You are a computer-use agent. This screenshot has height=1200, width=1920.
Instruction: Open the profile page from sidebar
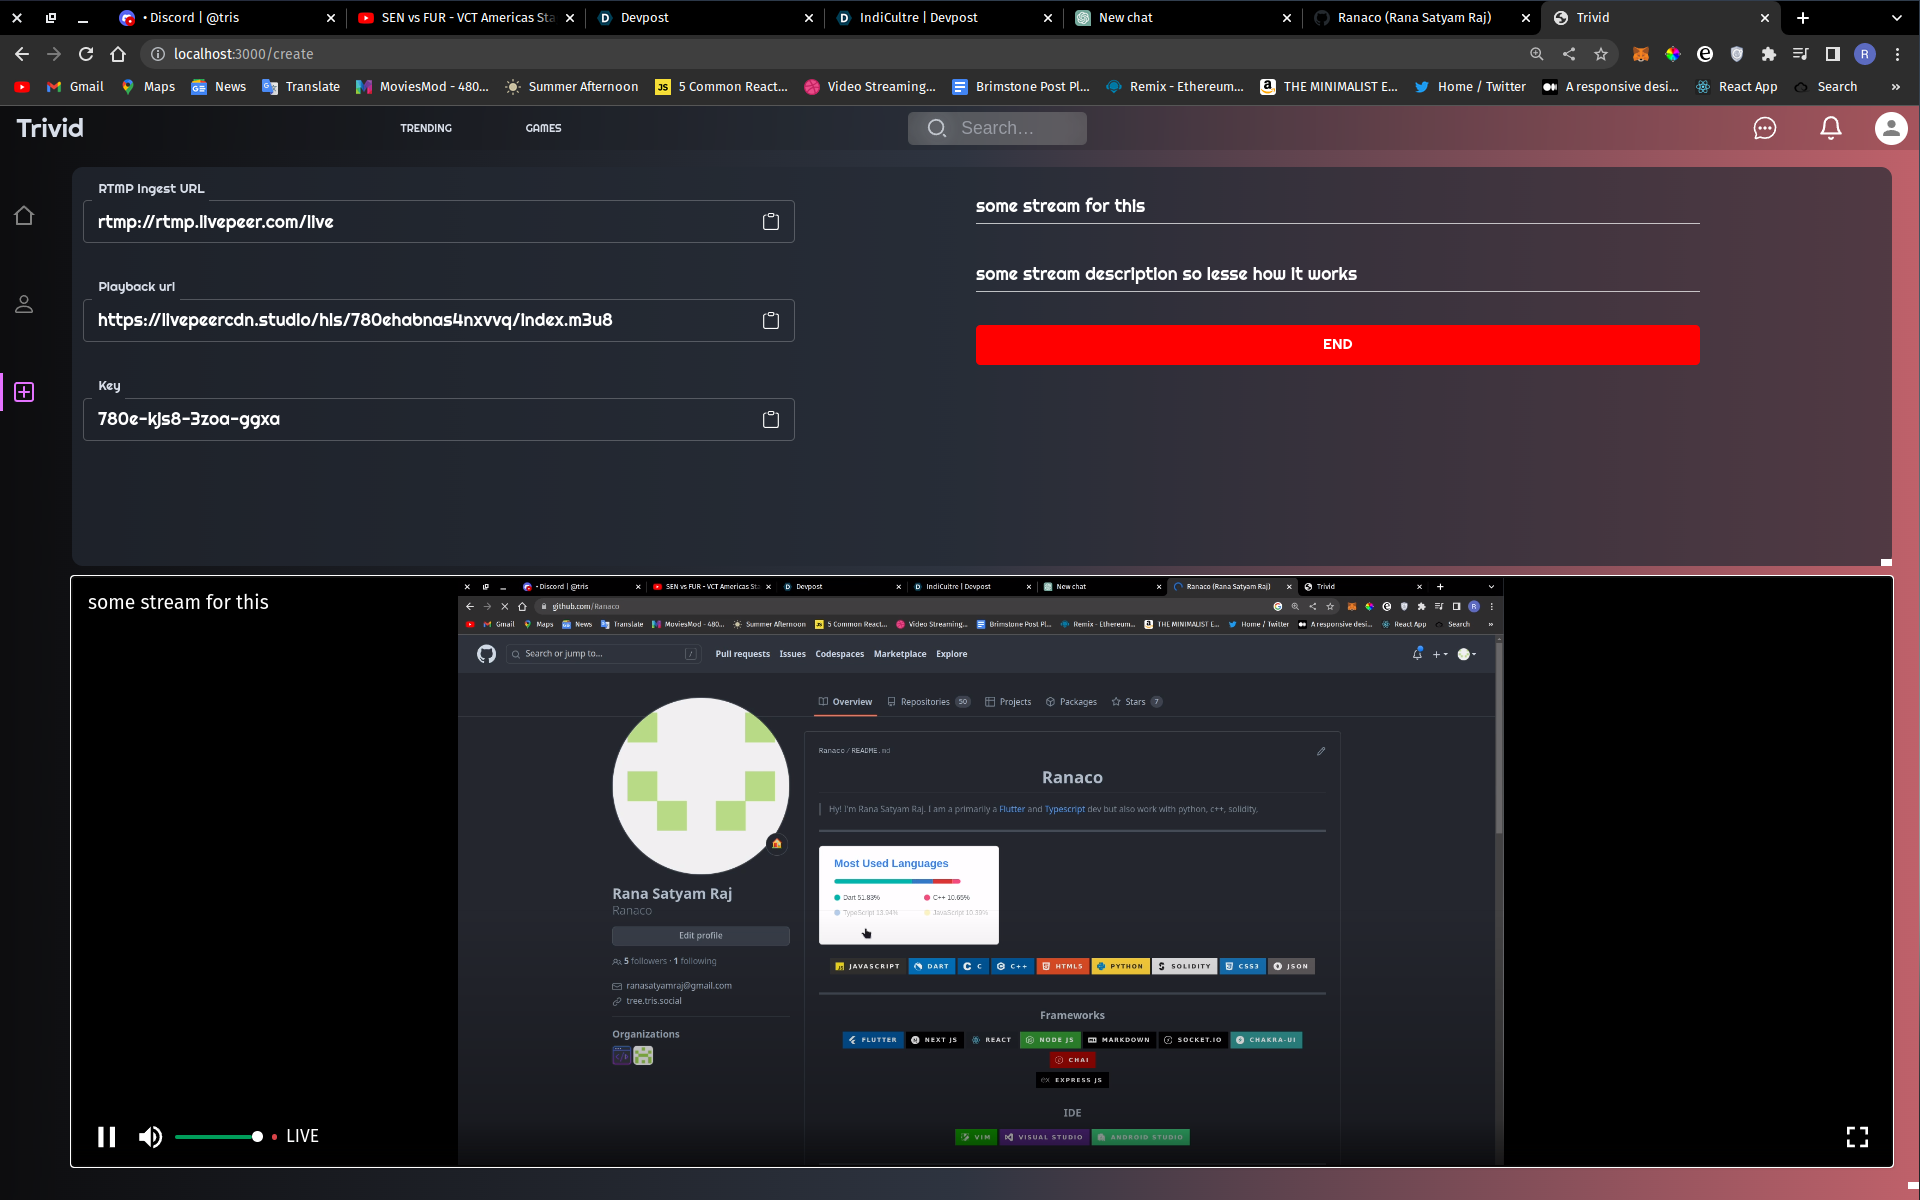click(24, 304)
